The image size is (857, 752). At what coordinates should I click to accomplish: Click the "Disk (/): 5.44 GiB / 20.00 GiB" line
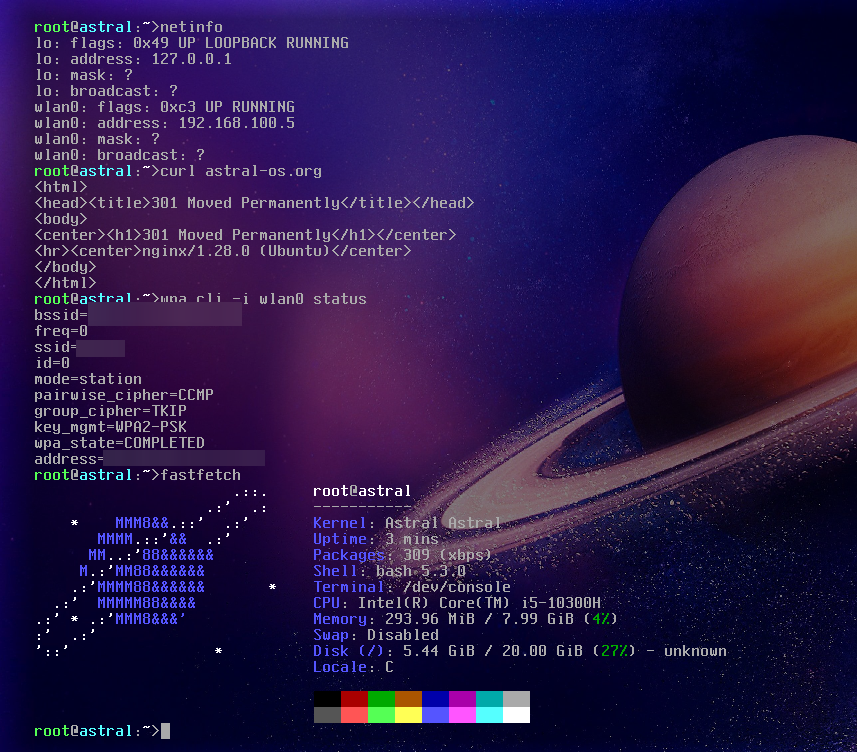click(520, 651)
